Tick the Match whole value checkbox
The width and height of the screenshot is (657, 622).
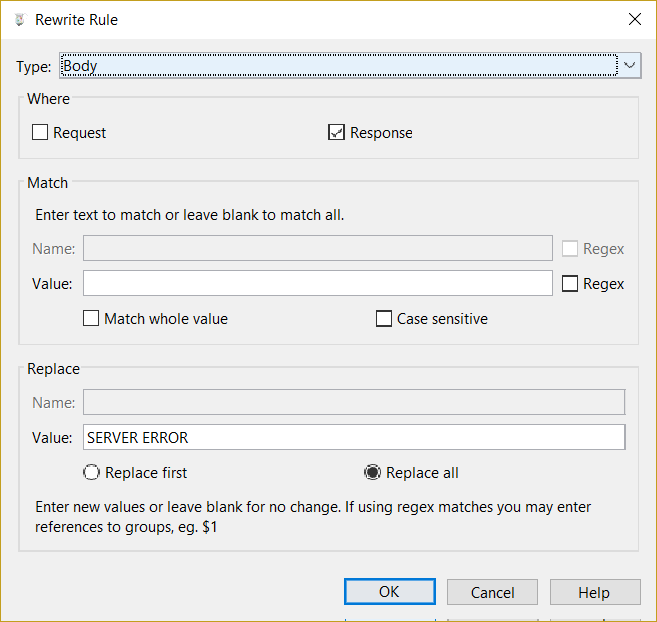(x=91, y=319)
